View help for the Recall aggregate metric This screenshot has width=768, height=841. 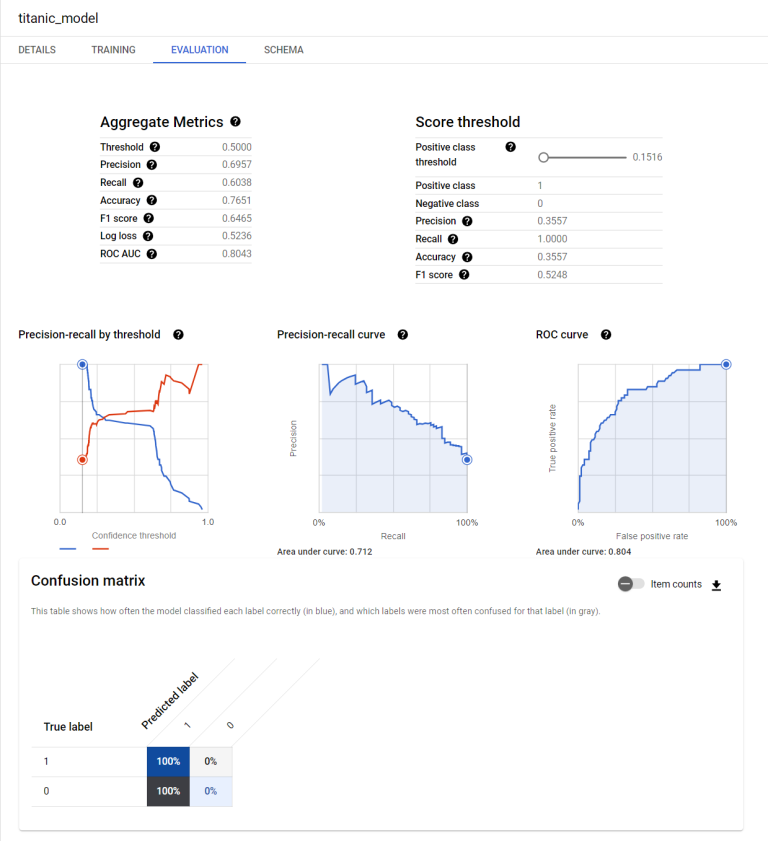(x=140, y=182)
